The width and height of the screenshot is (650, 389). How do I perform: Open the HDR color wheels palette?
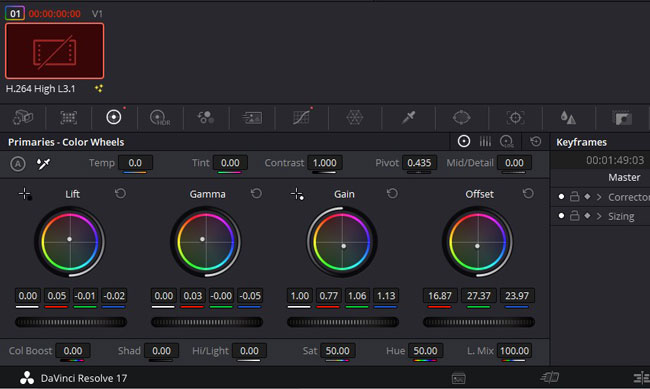click(160, 118)
